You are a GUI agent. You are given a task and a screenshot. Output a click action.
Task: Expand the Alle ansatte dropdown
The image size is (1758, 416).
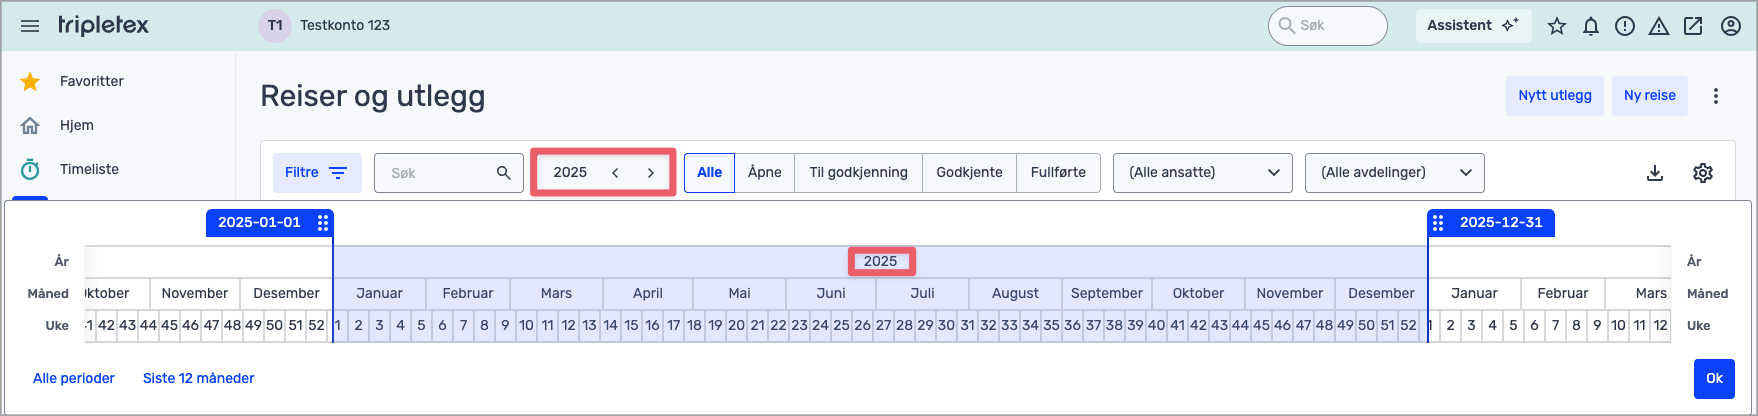pos(1202,172)
